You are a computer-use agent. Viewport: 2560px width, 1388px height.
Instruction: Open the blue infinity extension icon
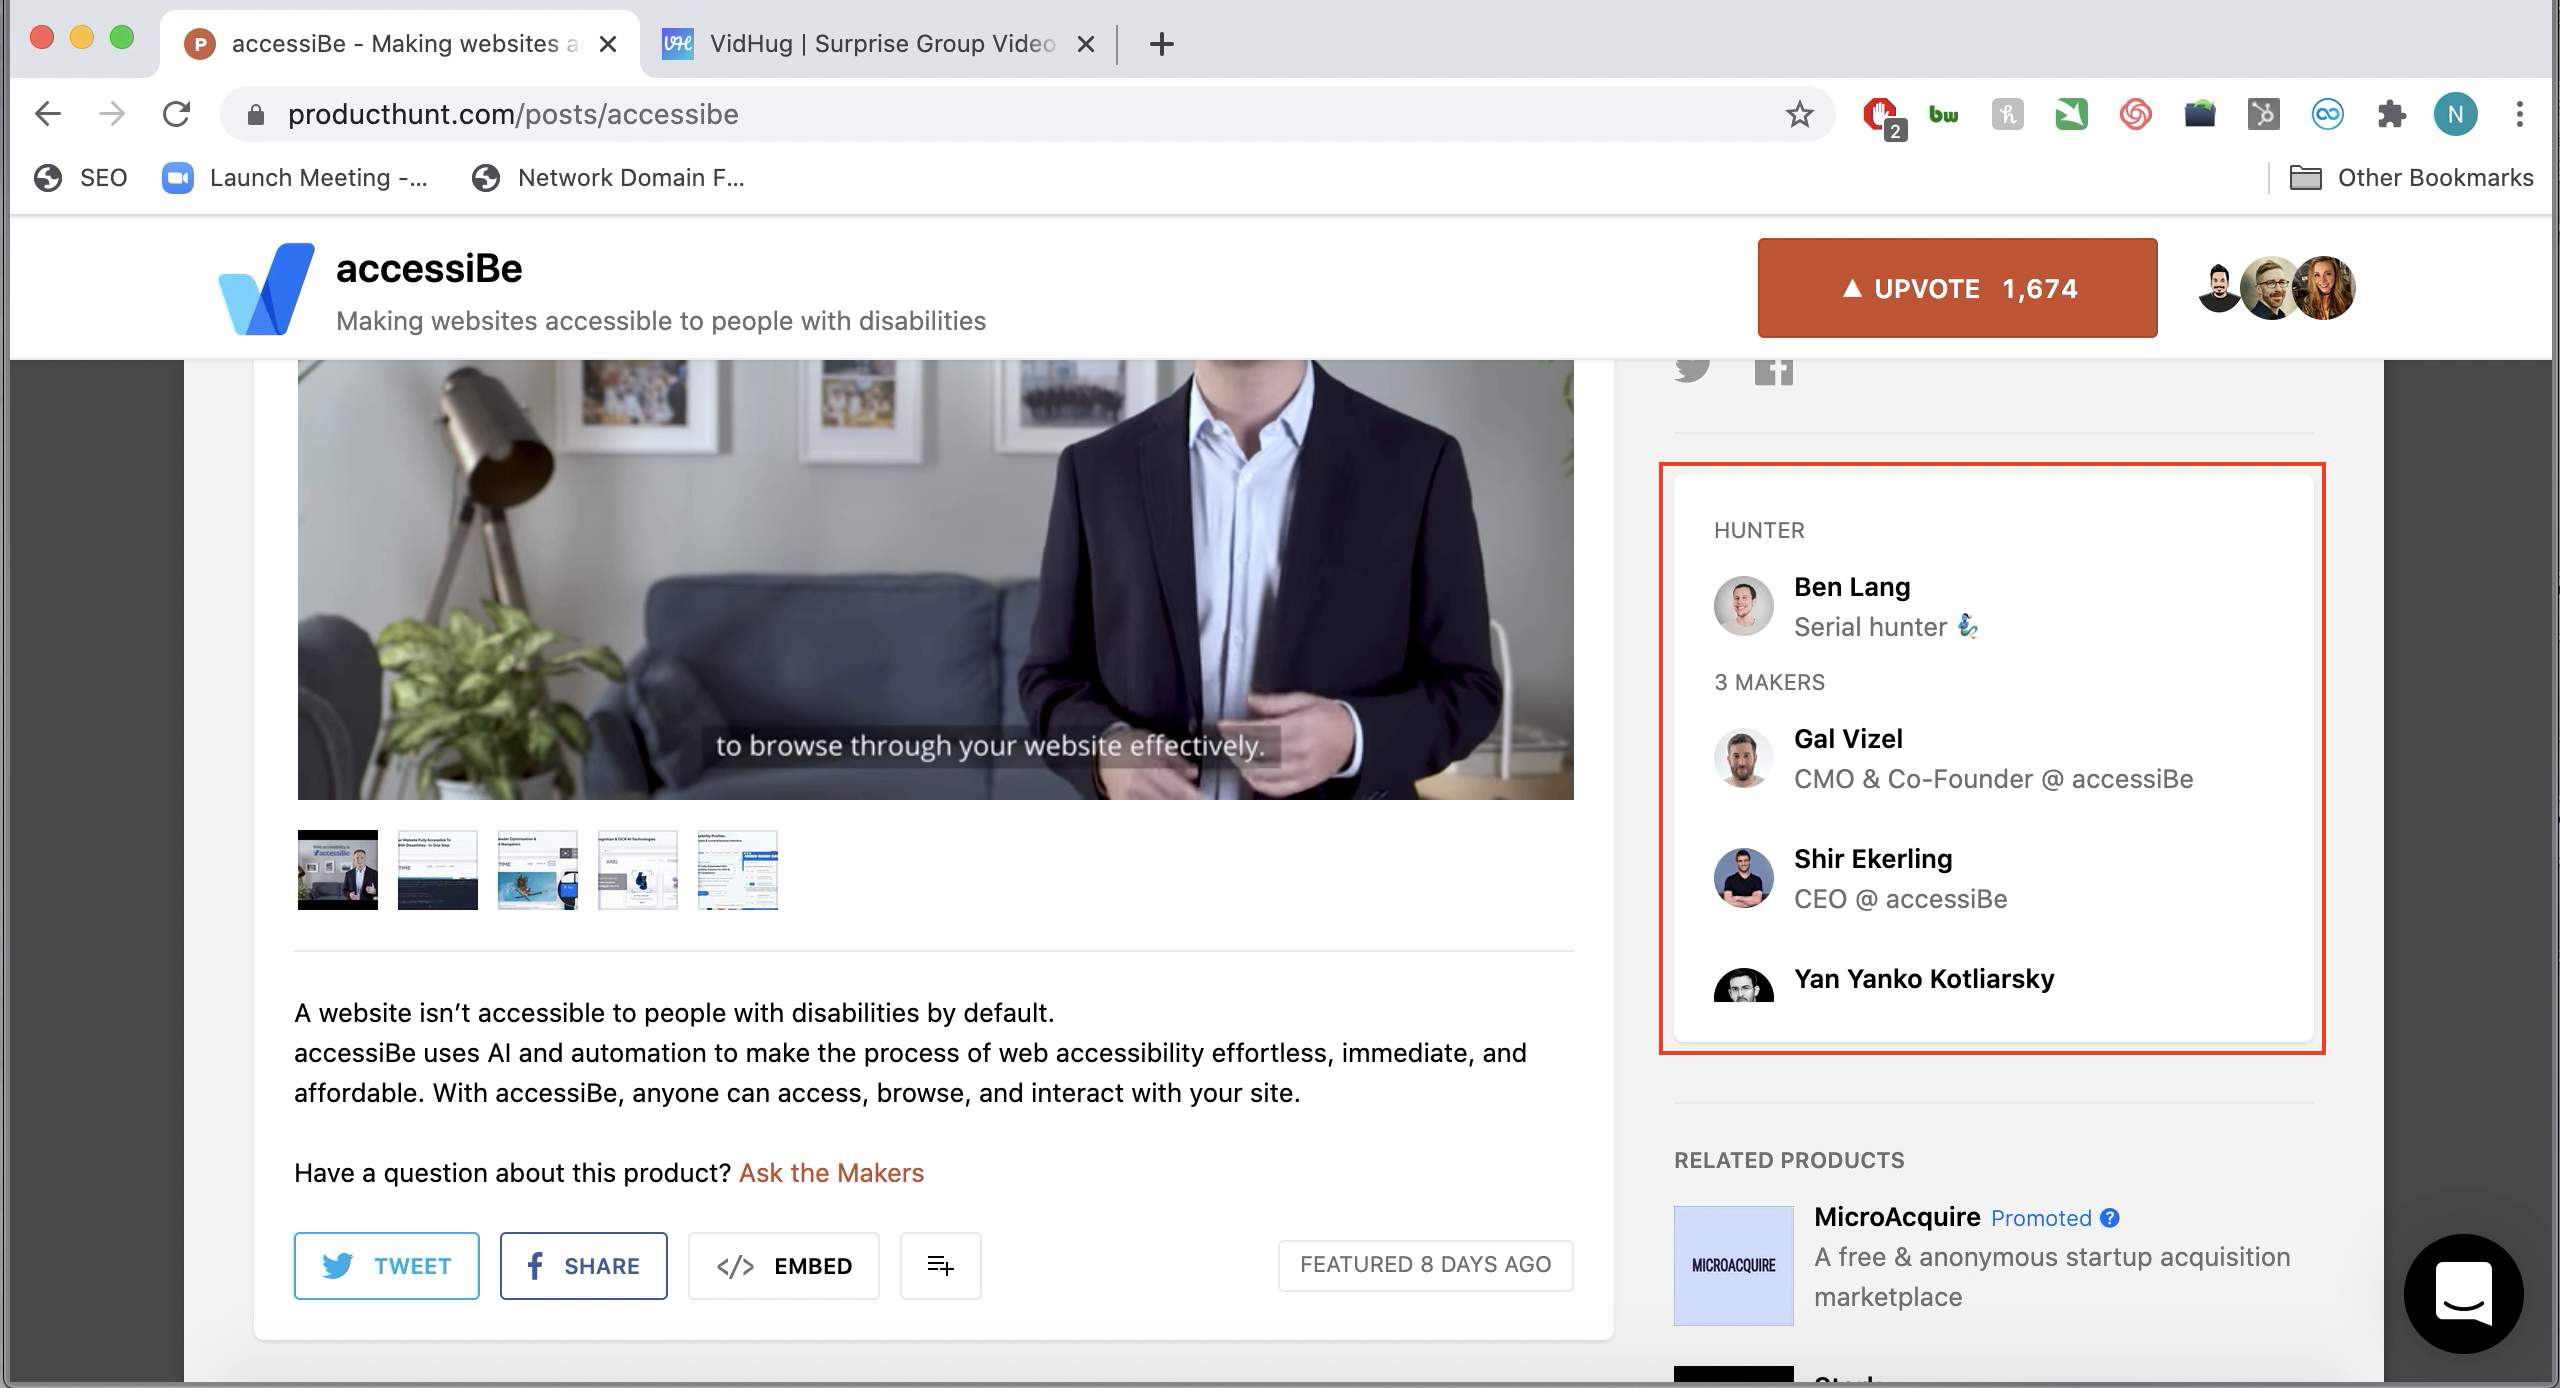(2327, 115)
